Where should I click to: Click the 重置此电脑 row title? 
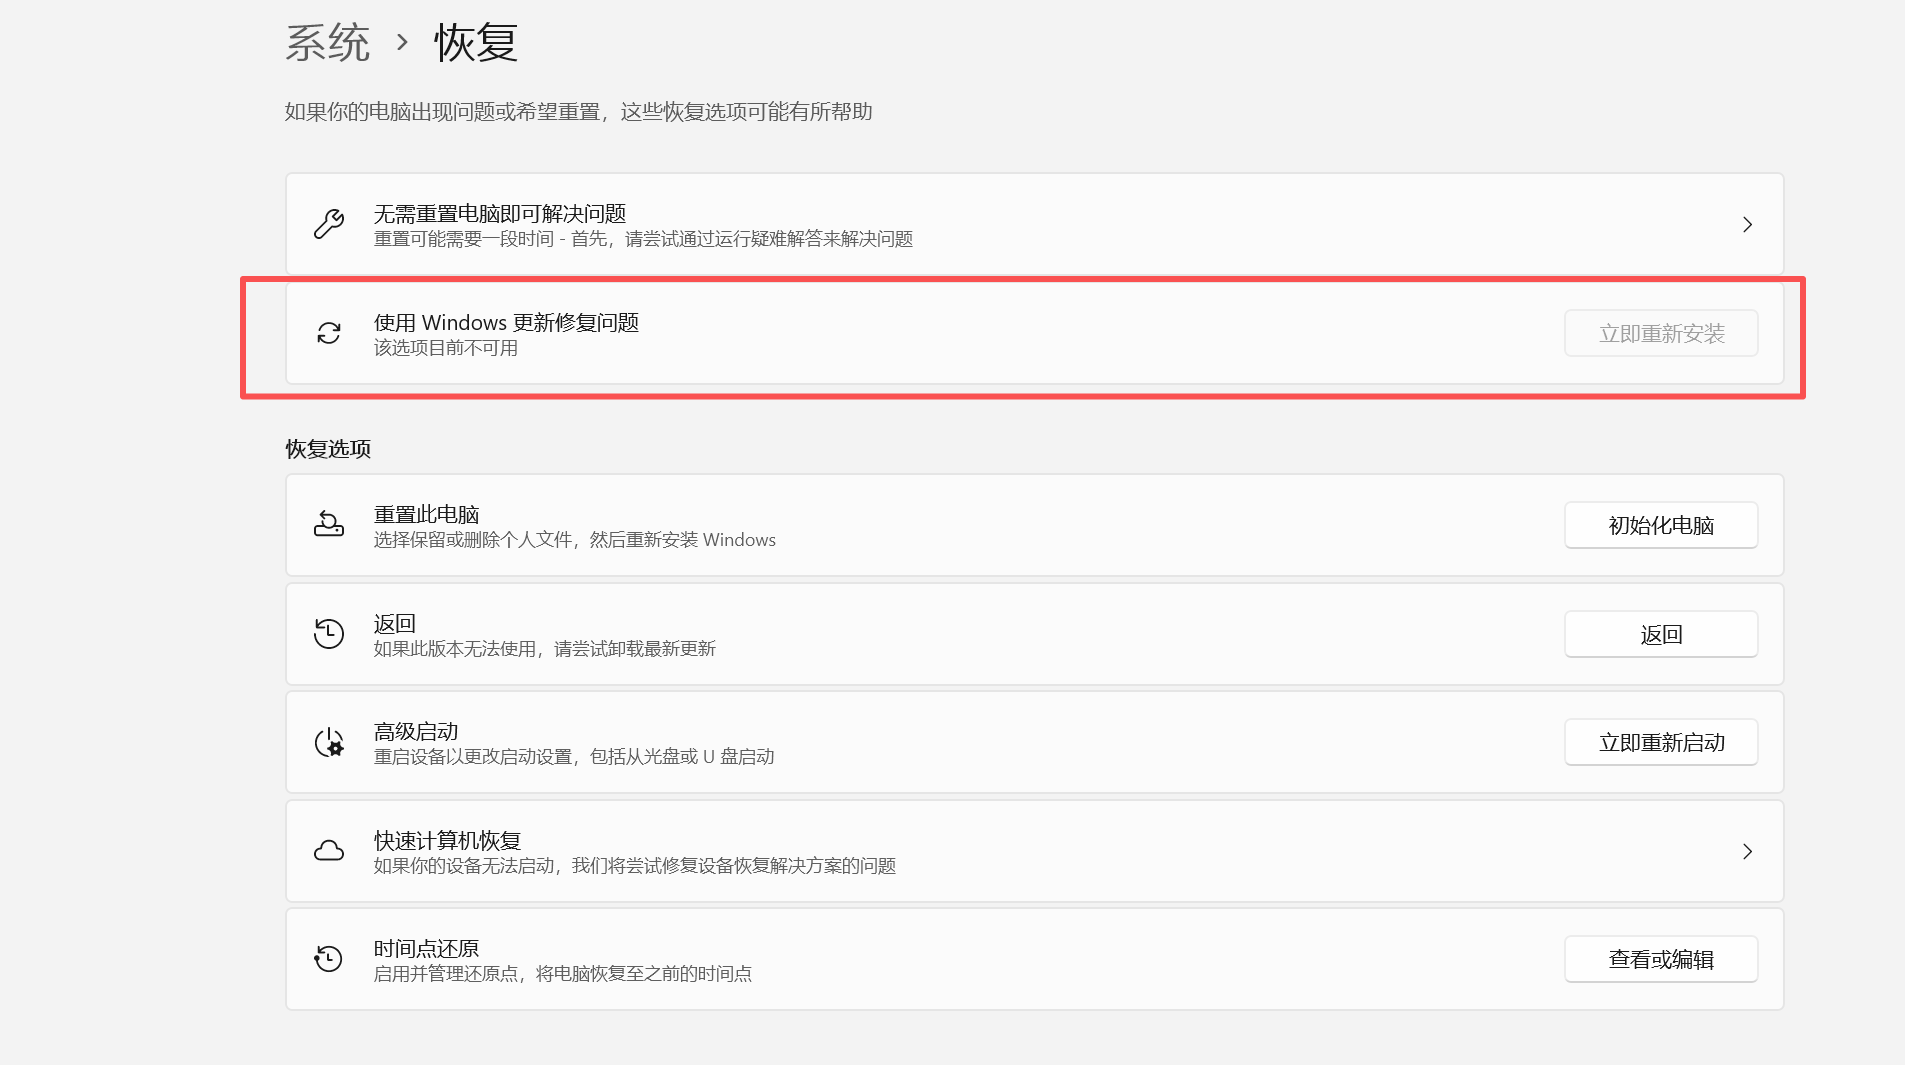click(x=427, y=515)
